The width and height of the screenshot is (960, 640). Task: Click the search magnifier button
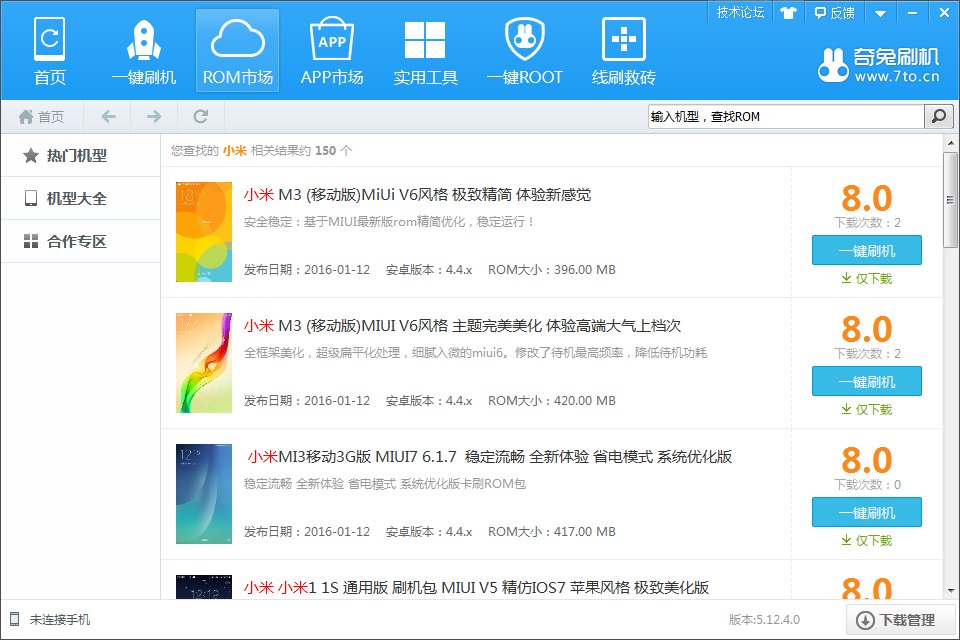(x=939, y=116)
